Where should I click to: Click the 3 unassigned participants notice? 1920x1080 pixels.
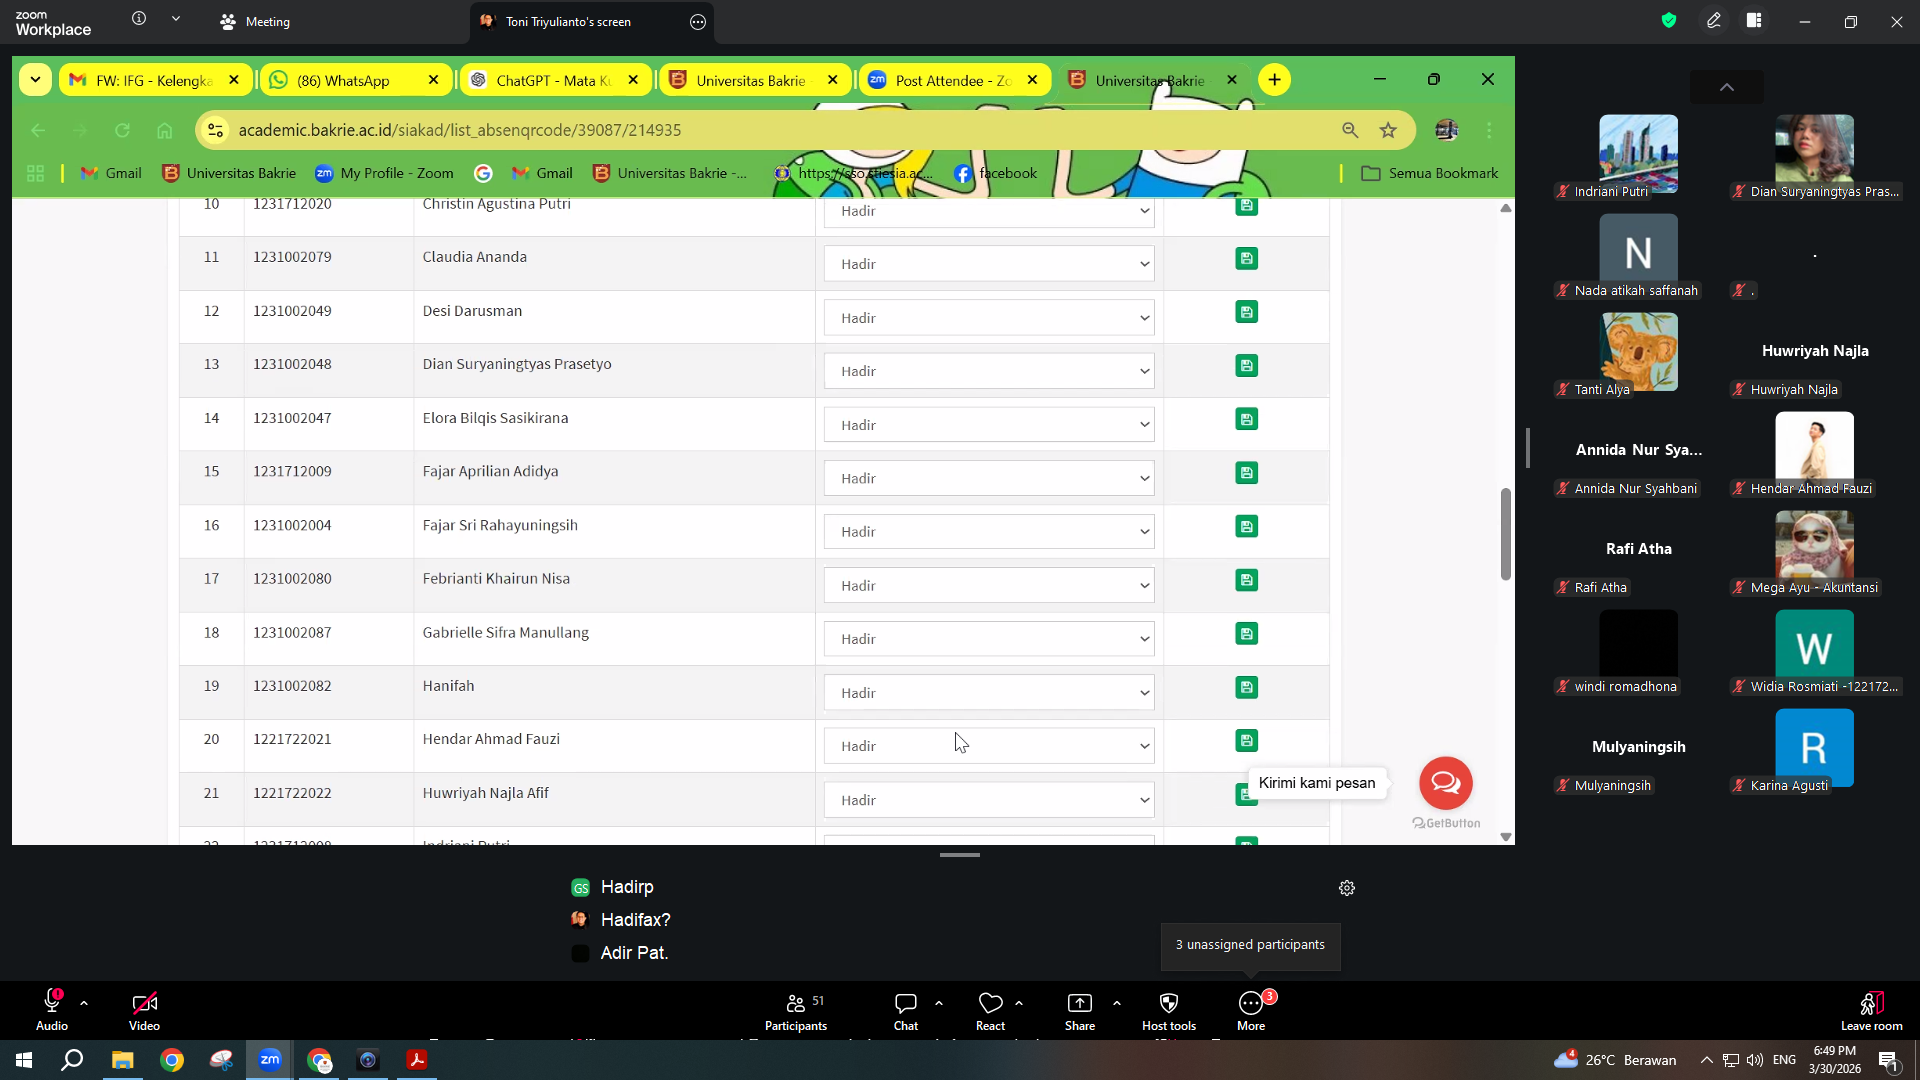click(x=1250, y=946)
